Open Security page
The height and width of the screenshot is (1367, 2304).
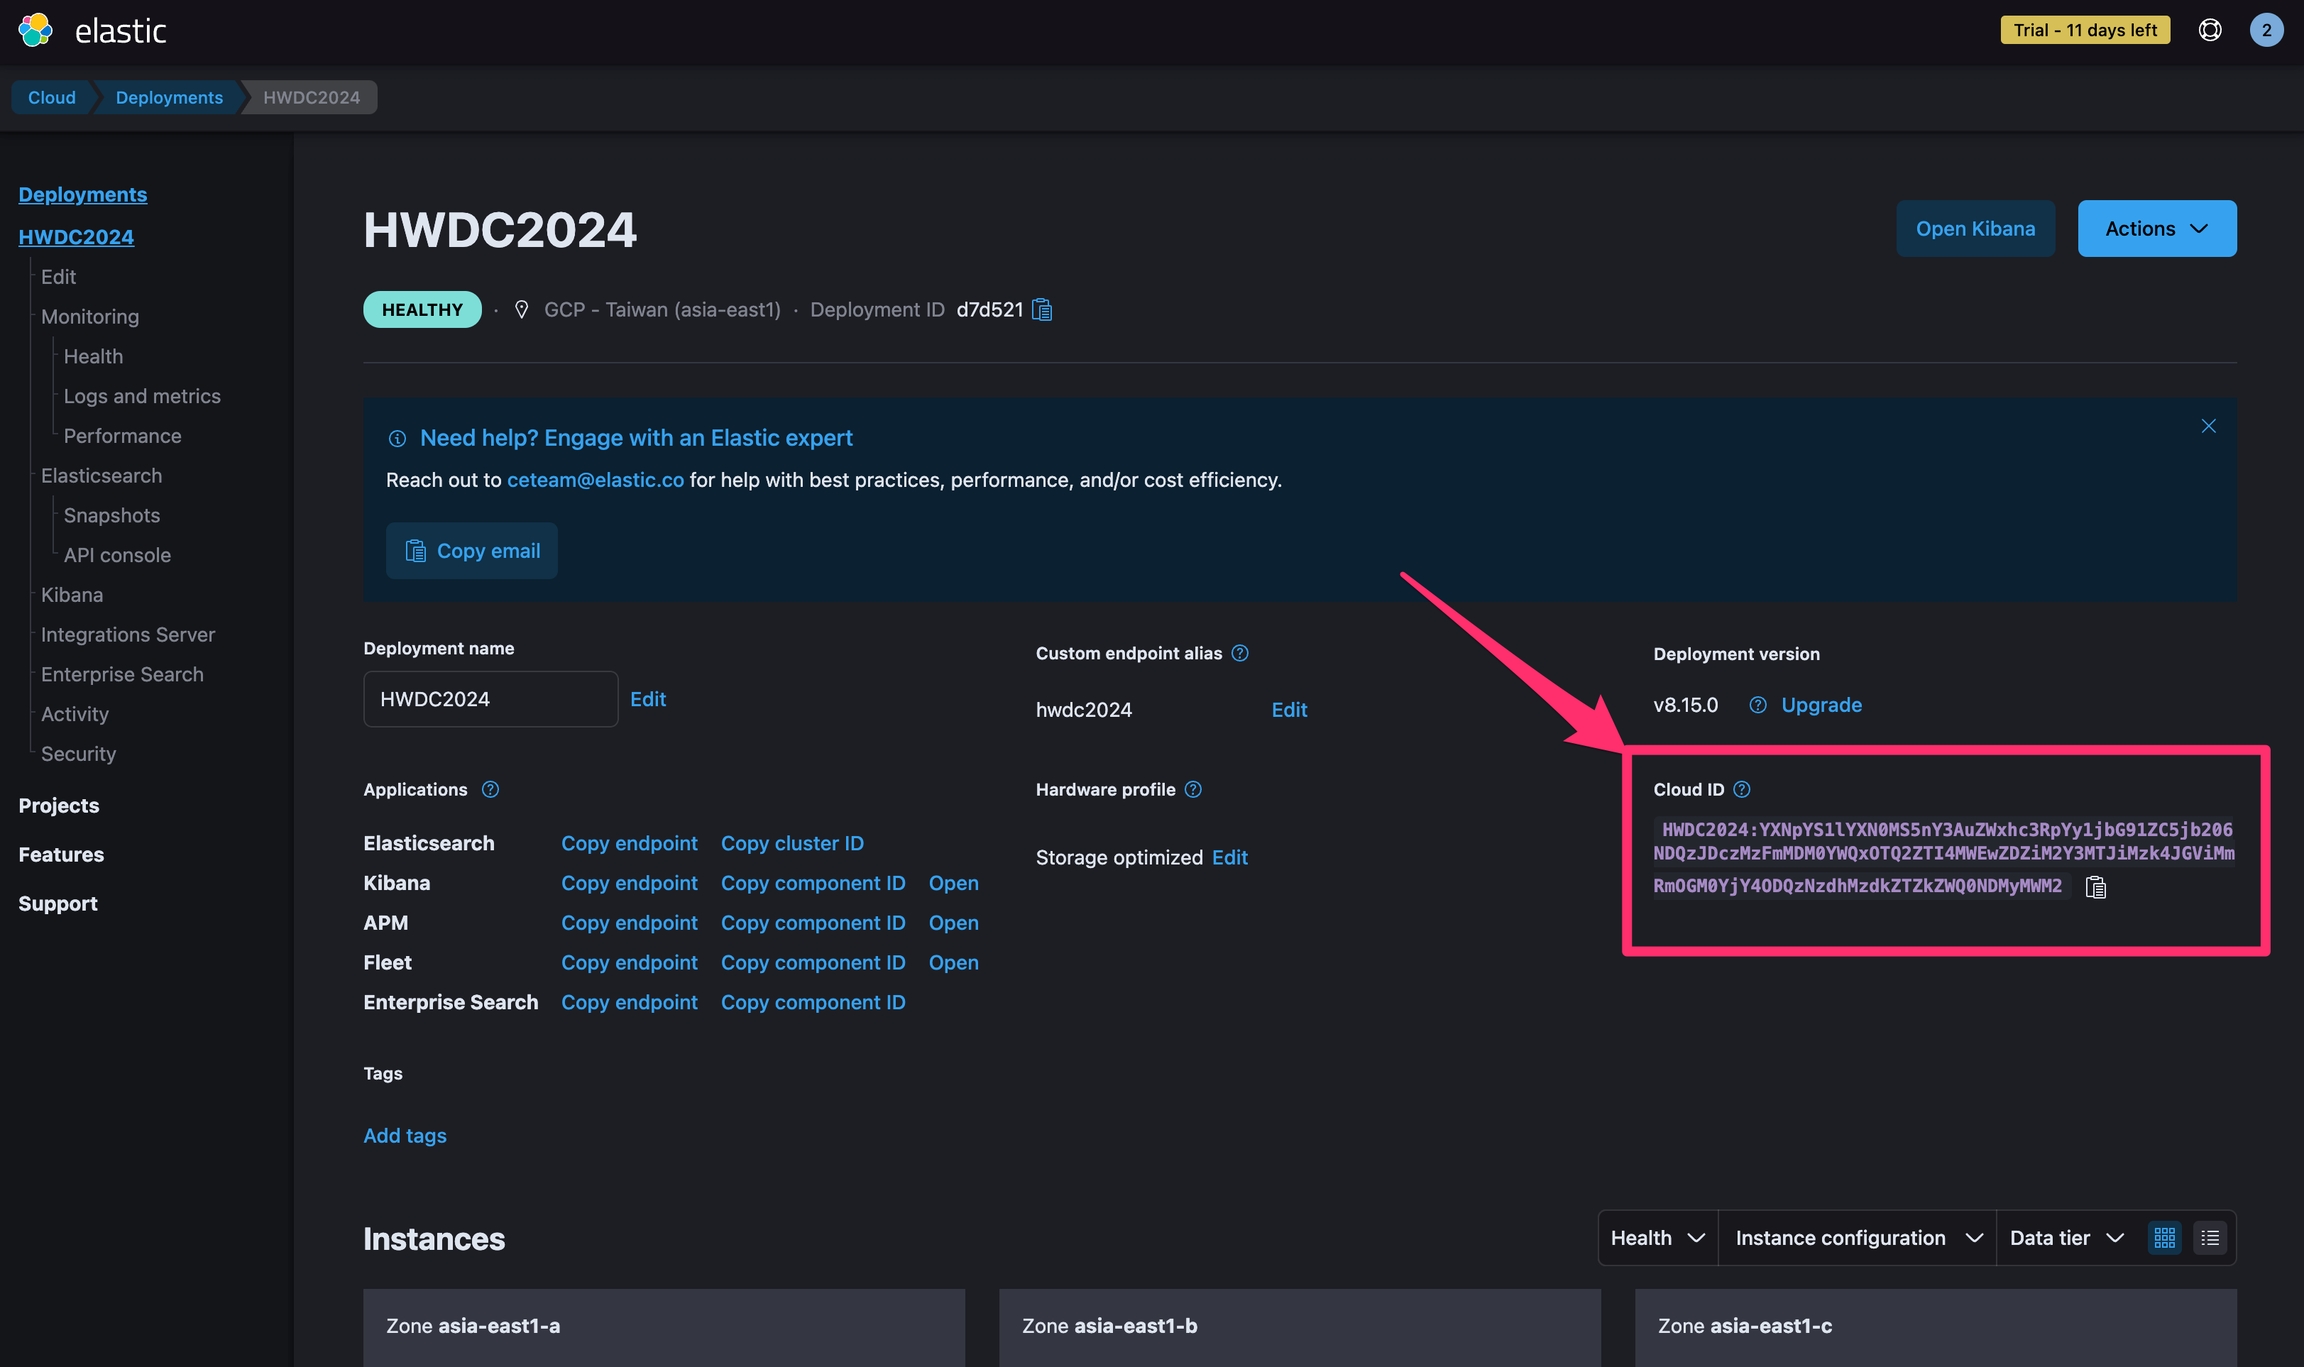[x=78, y=754]
